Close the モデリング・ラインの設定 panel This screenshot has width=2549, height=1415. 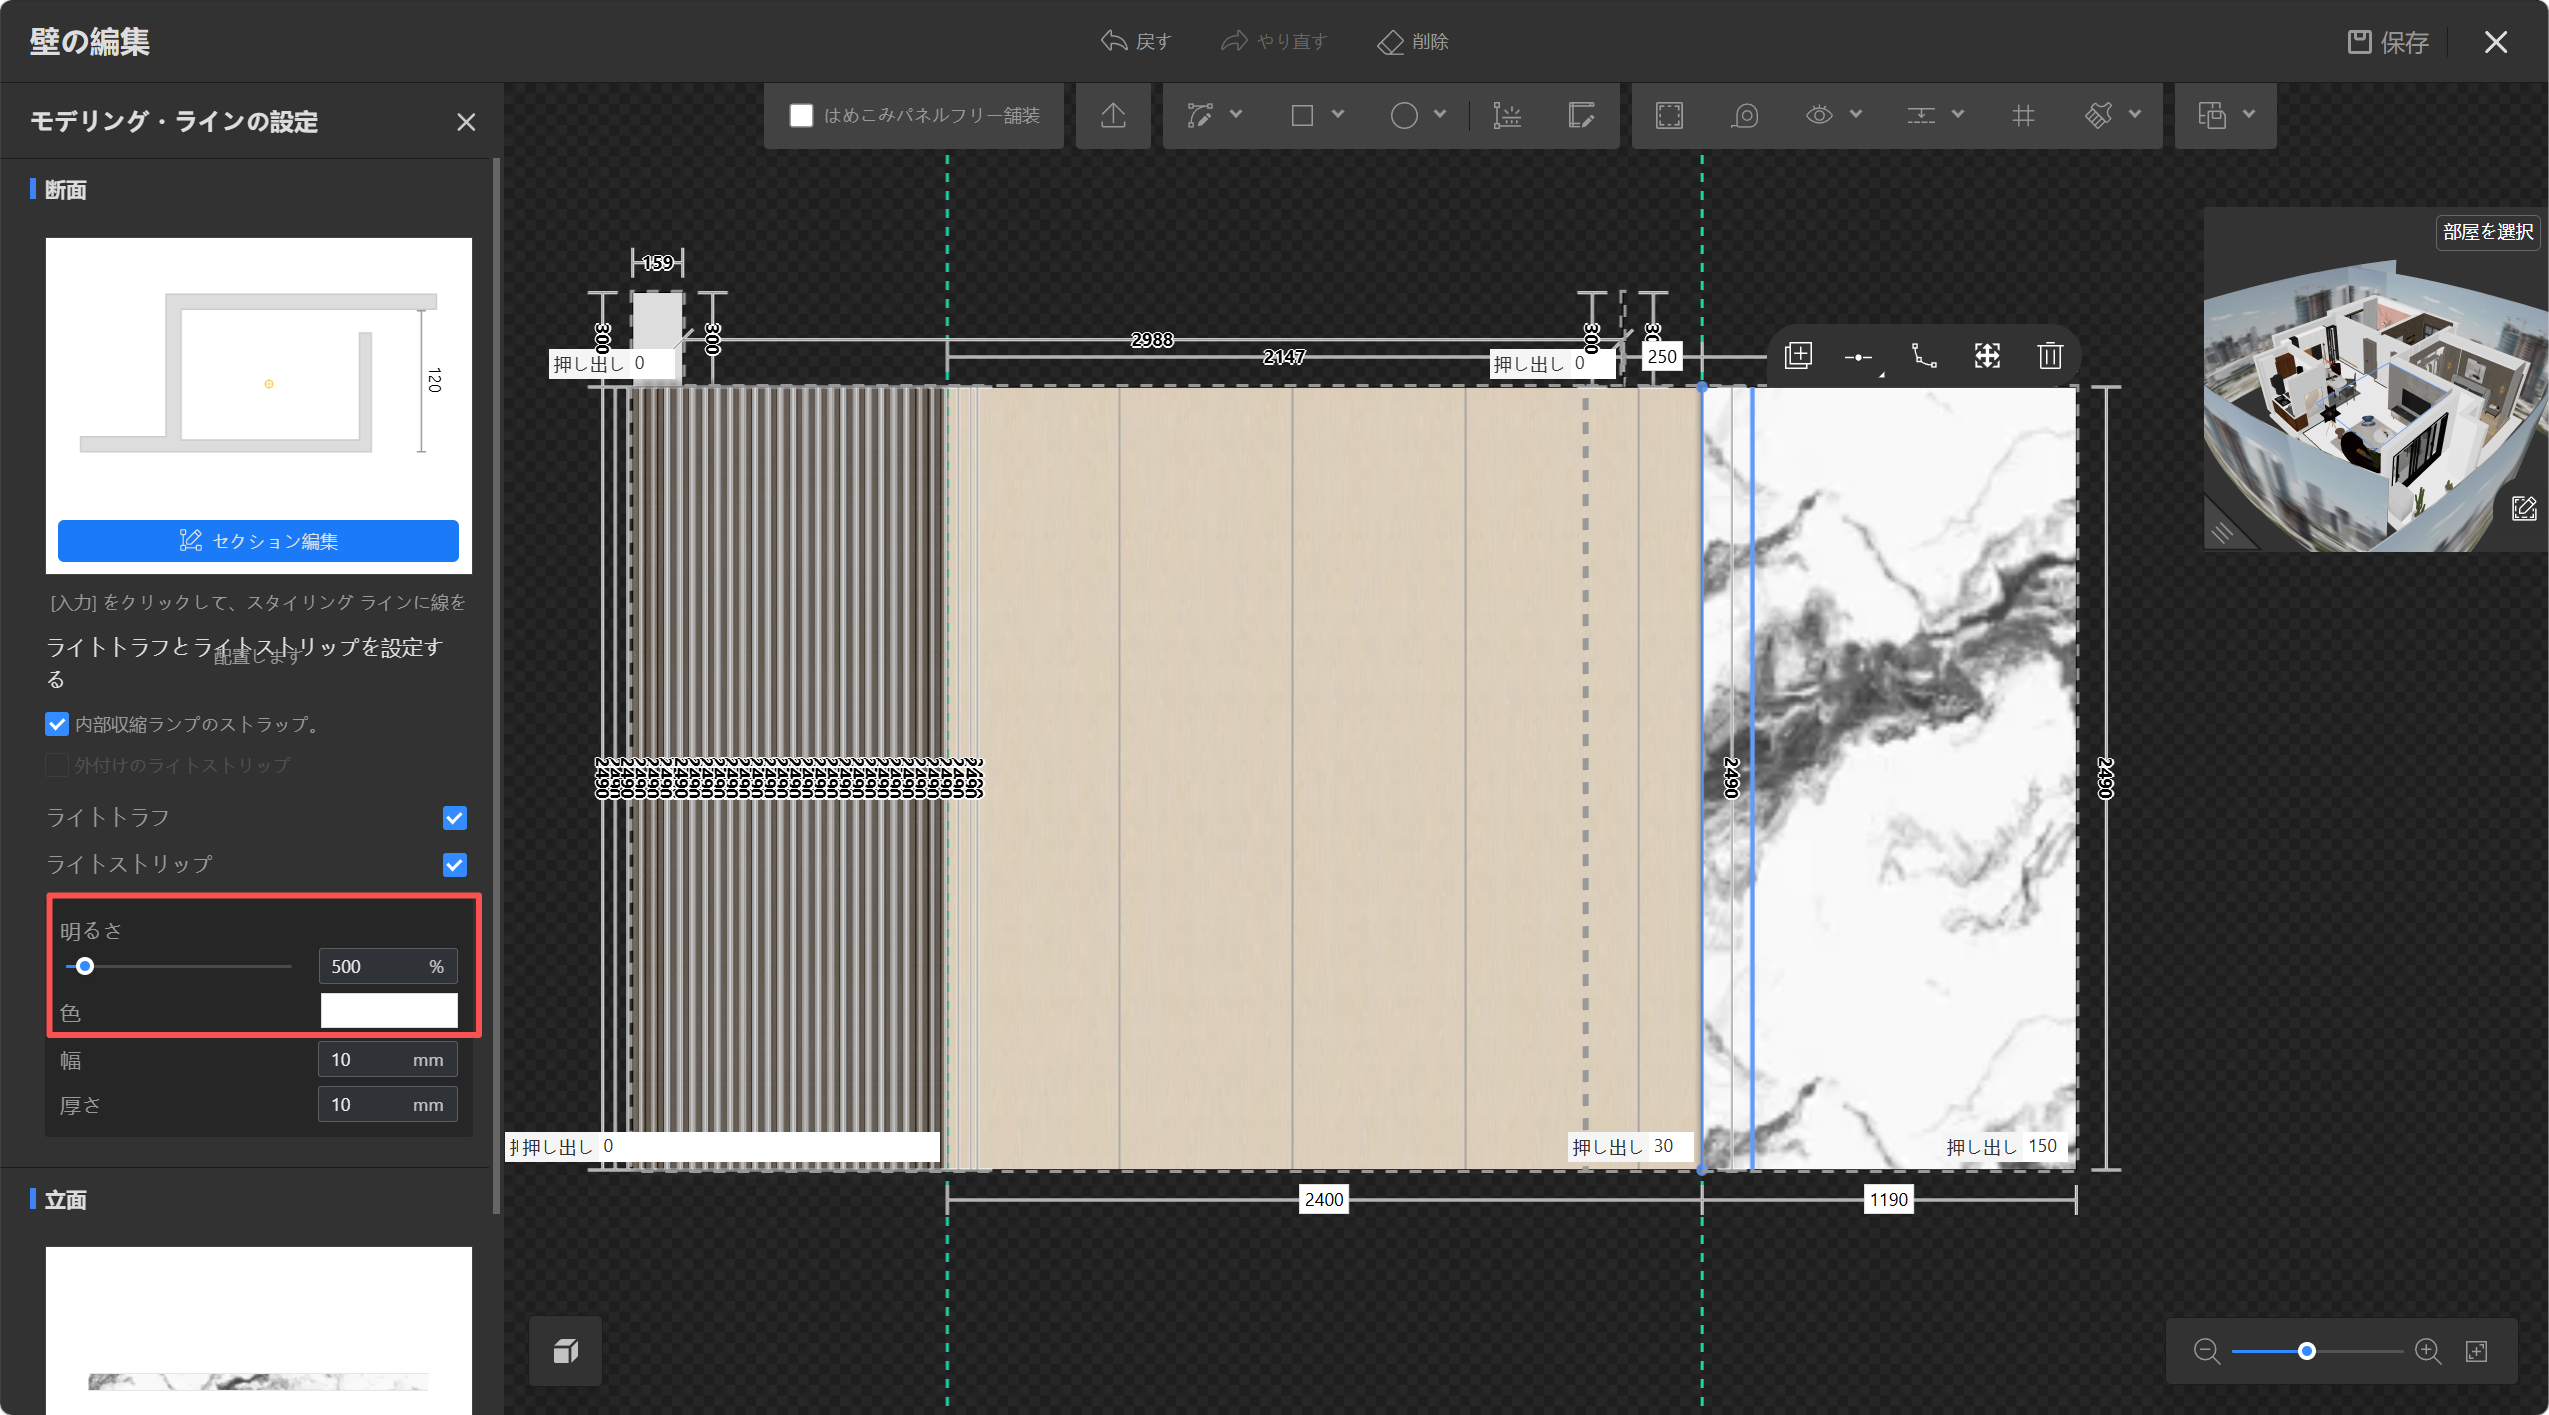[x=466, y=122]
